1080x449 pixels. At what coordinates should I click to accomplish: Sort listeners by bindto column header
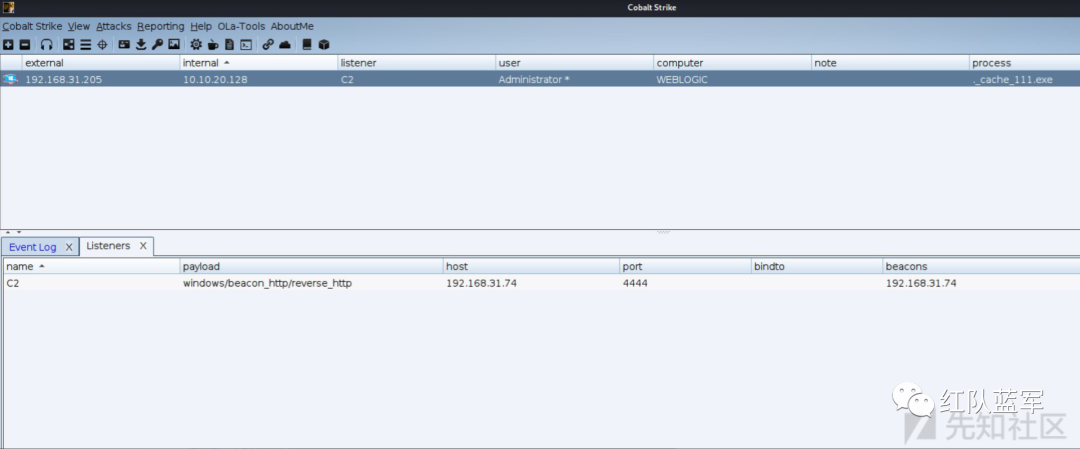[x=817, y=266]
